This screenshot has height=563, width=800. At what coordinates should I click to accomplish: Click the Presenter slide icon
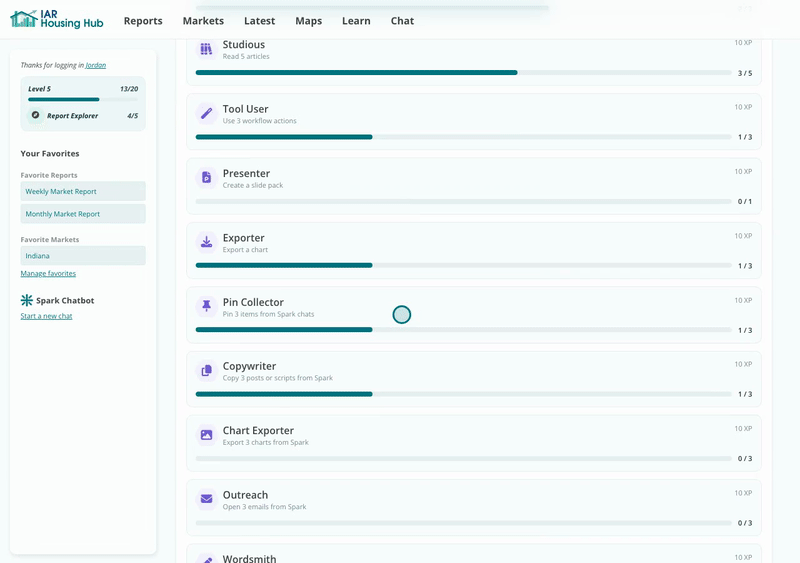coord(206,178)
